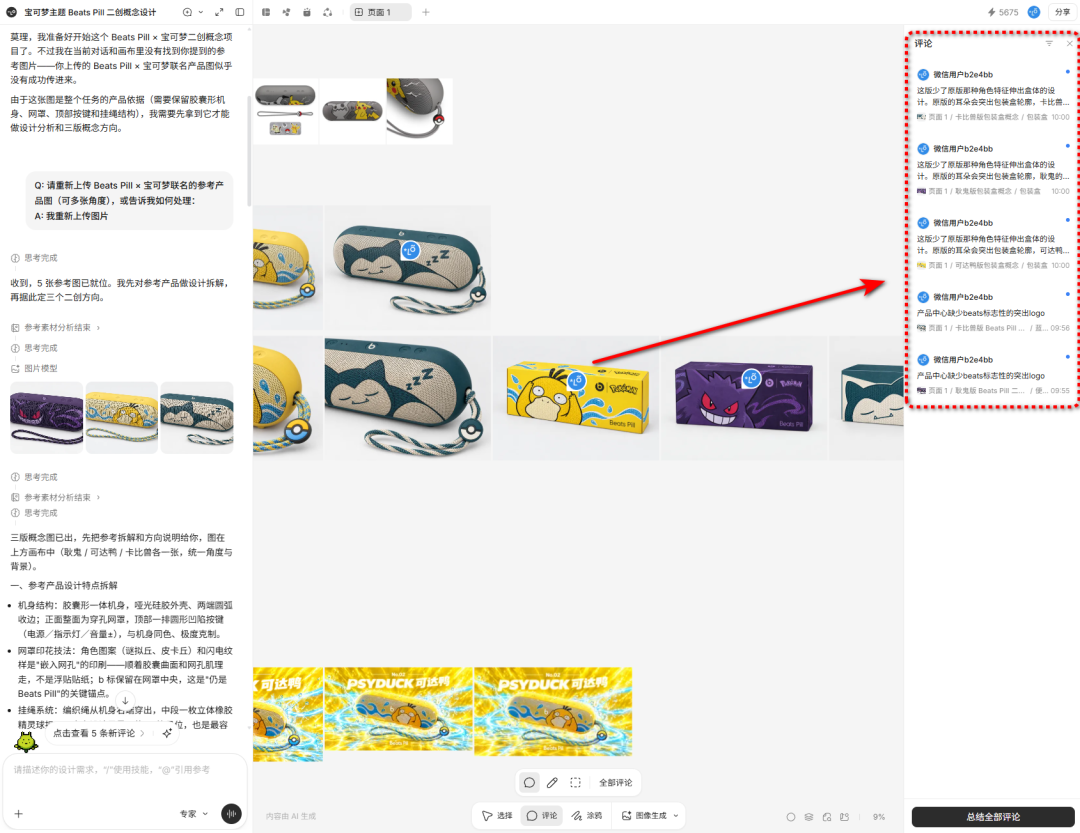The height and width of the screenshot is (833, 1080).
Task: Add an attachment with the plus icon
Action: pos(19,814)
